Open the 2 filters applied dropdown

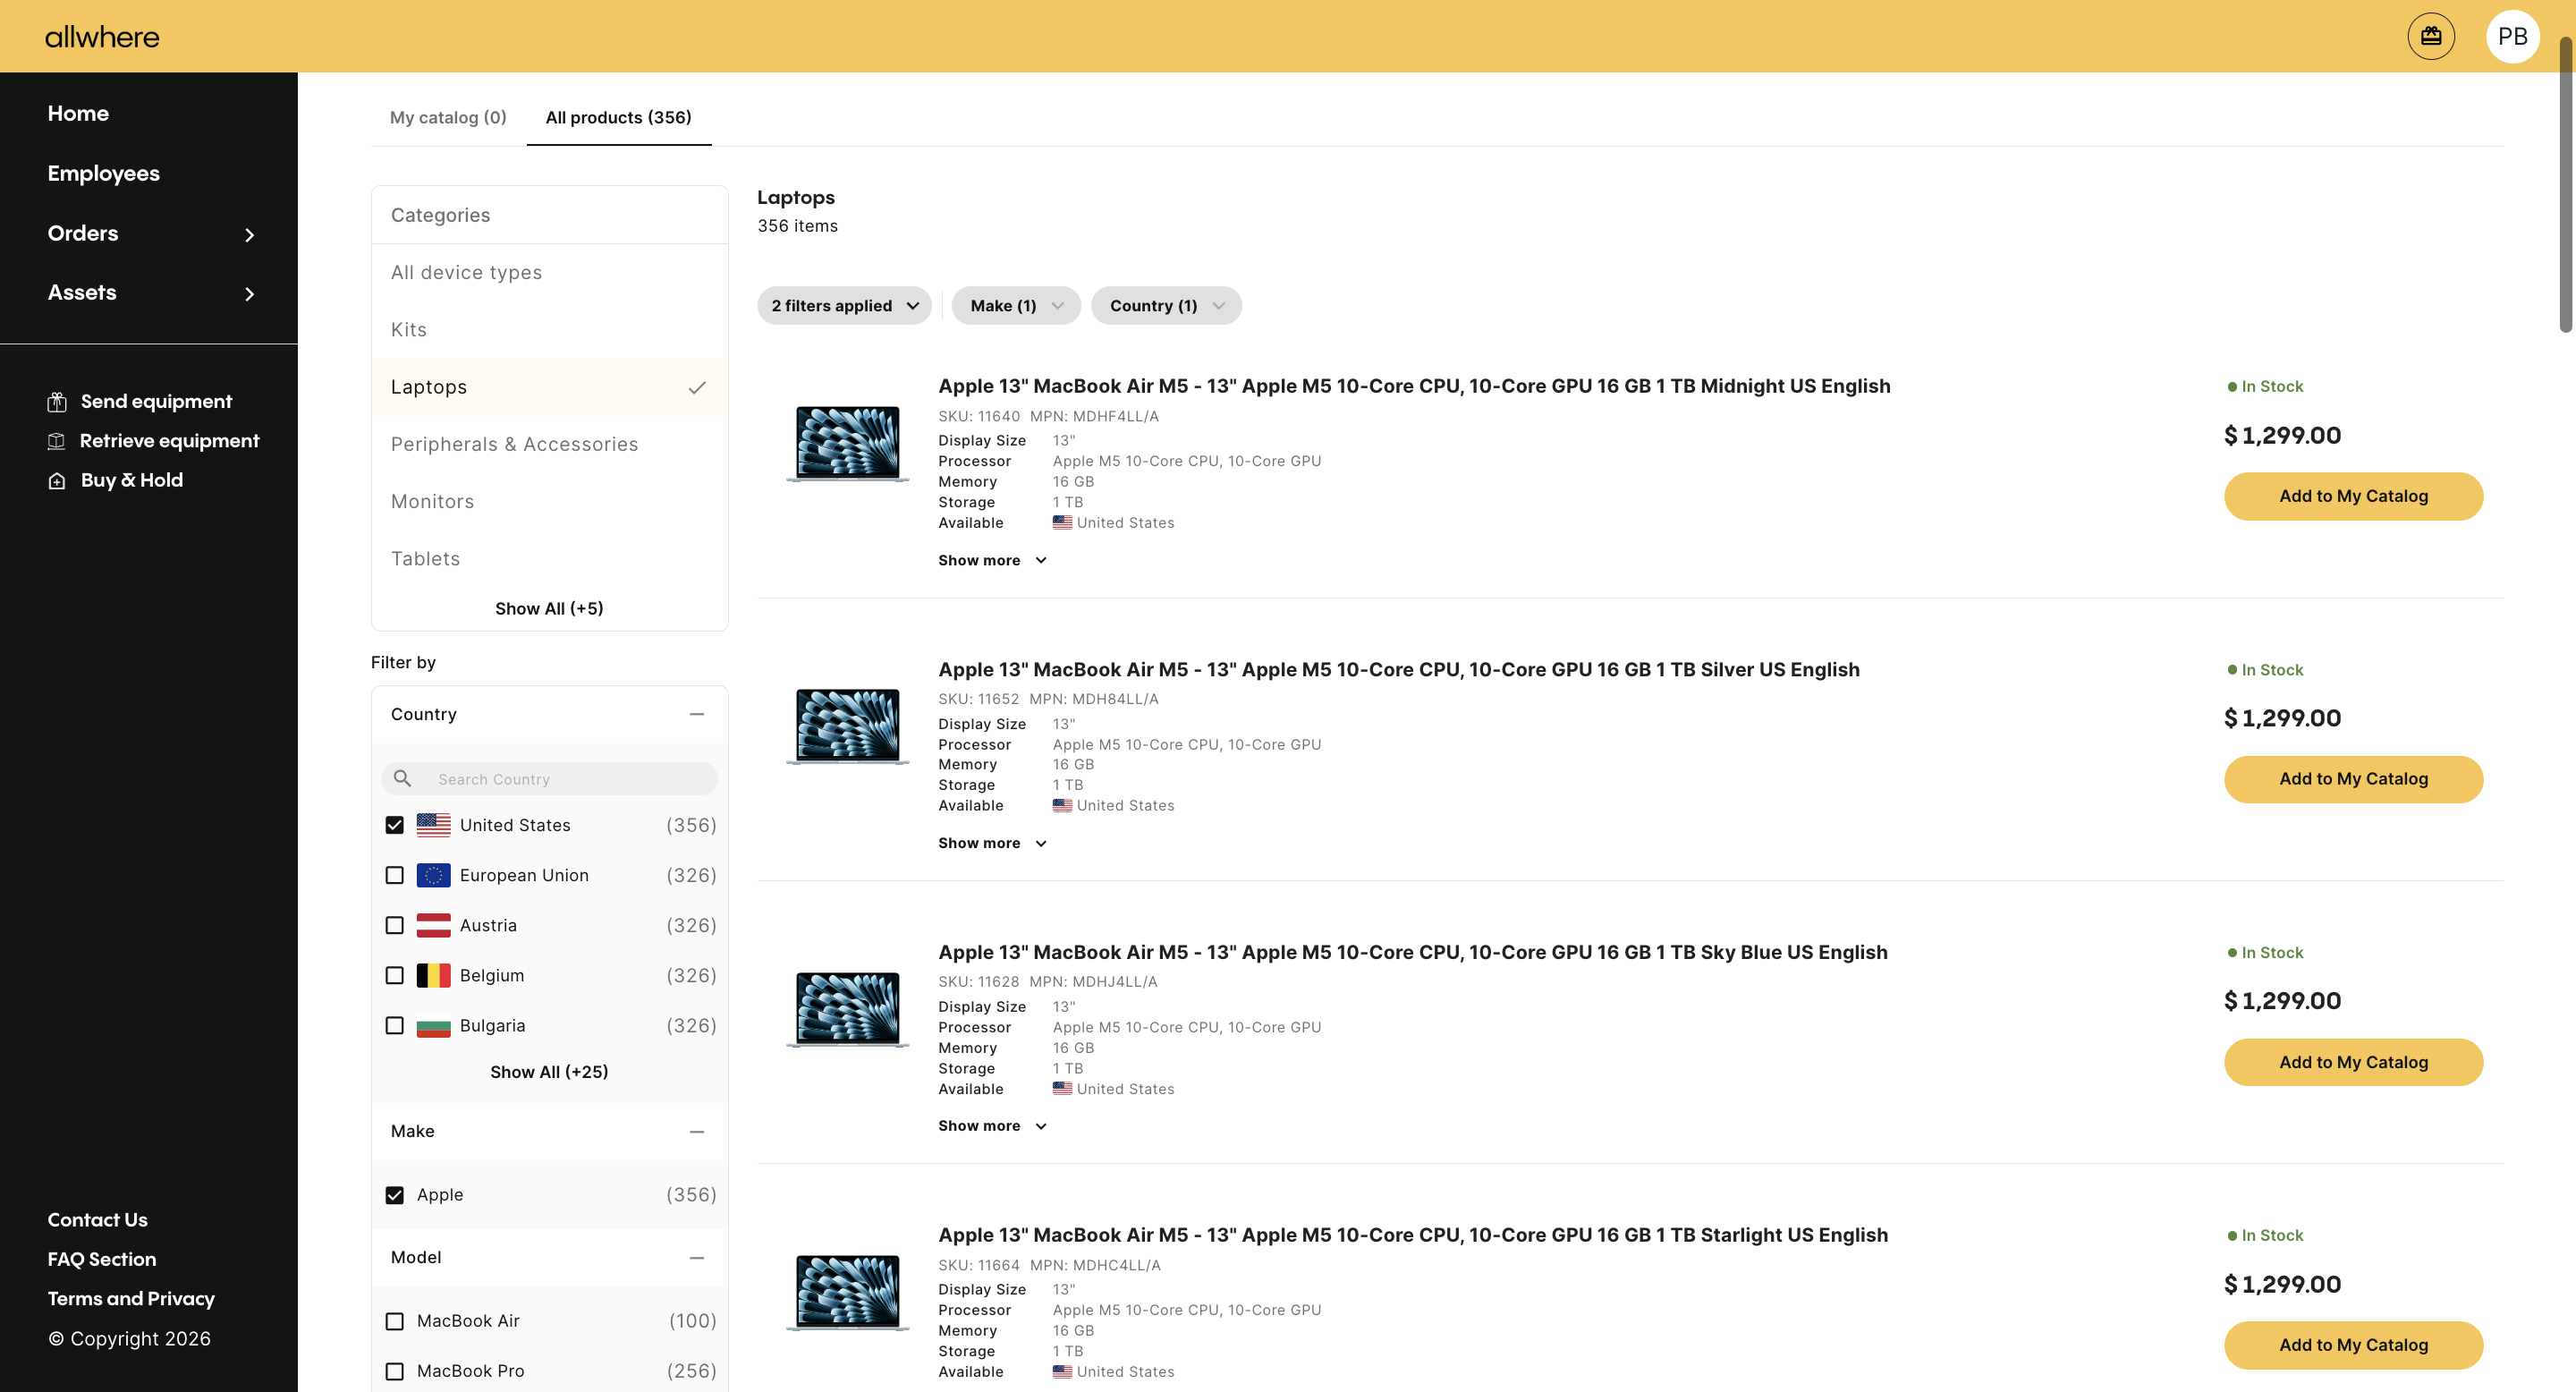pos(844,306)
